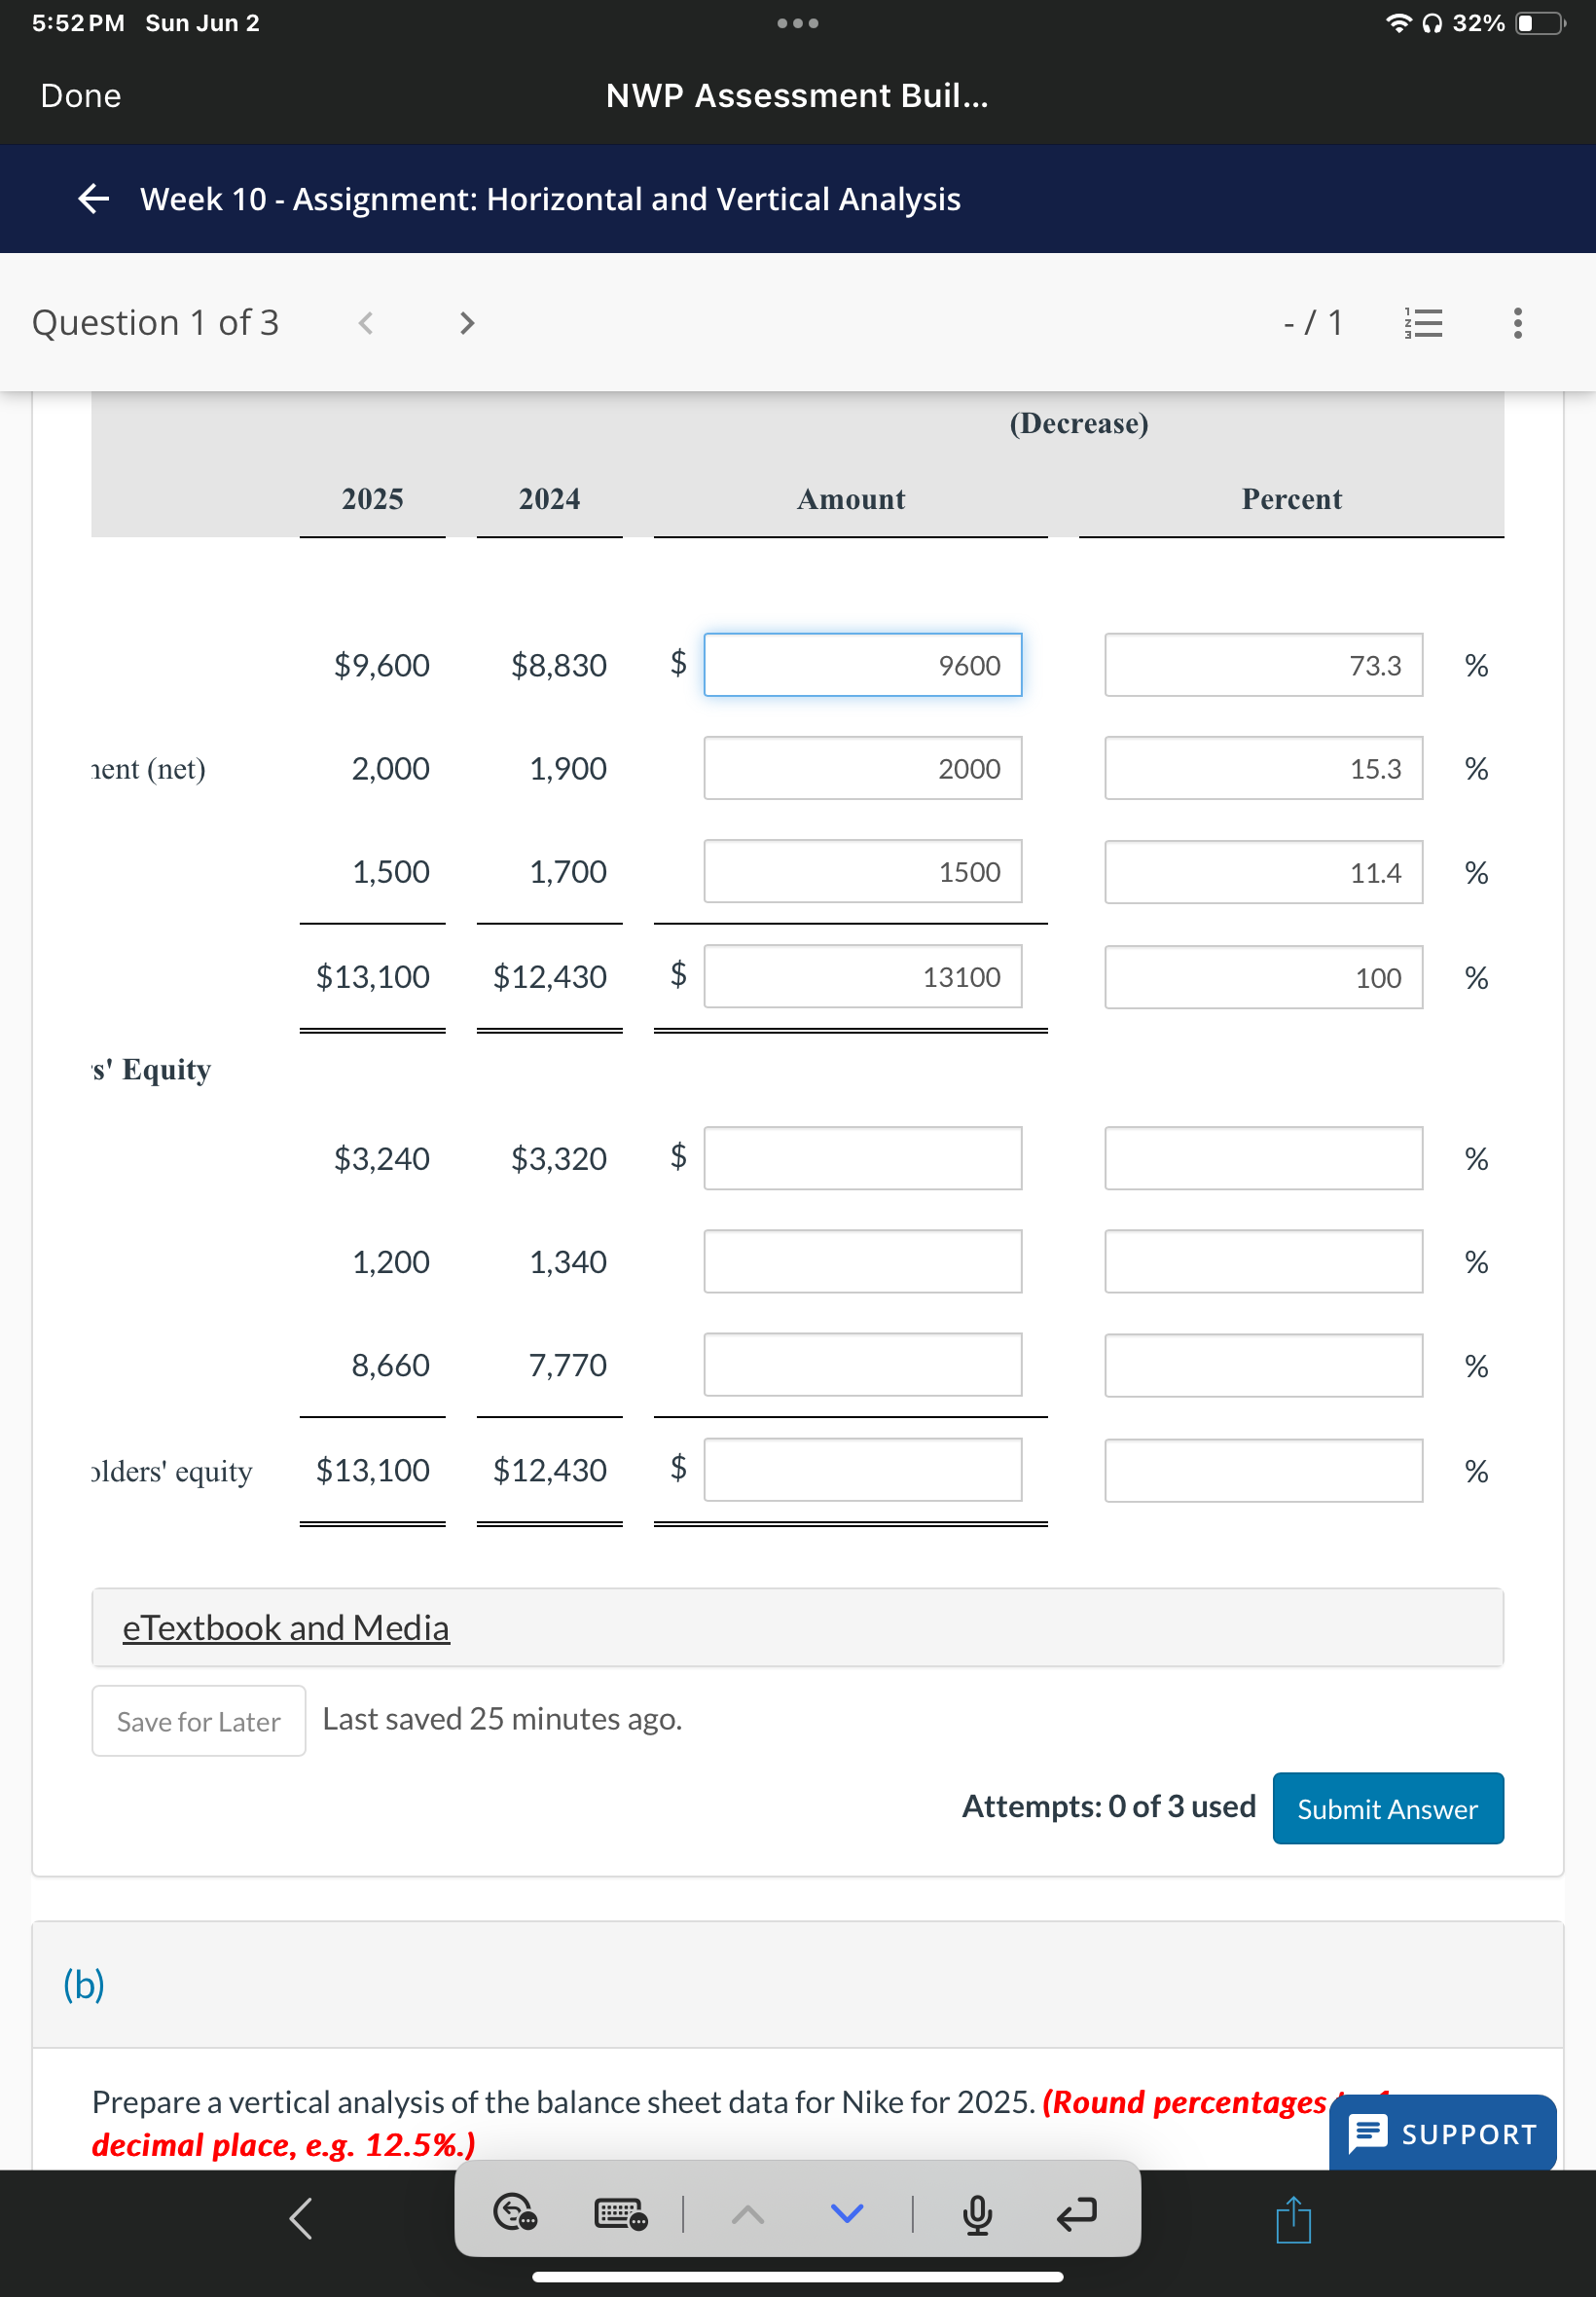
Task: Click the 7,770 value in 2024 column
Action: (x=567, y=1364)
